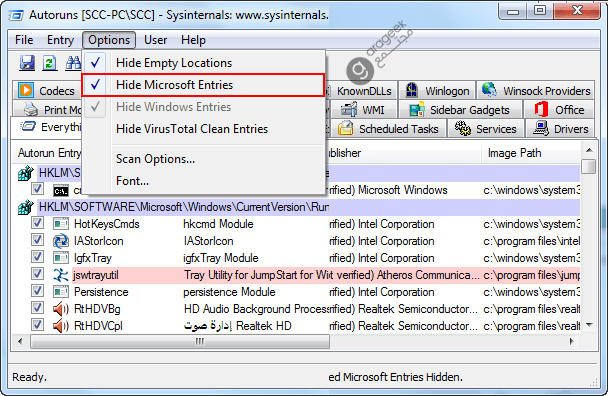
Task: Switch to the Winlogon tab
Action: tap(437, 91)
